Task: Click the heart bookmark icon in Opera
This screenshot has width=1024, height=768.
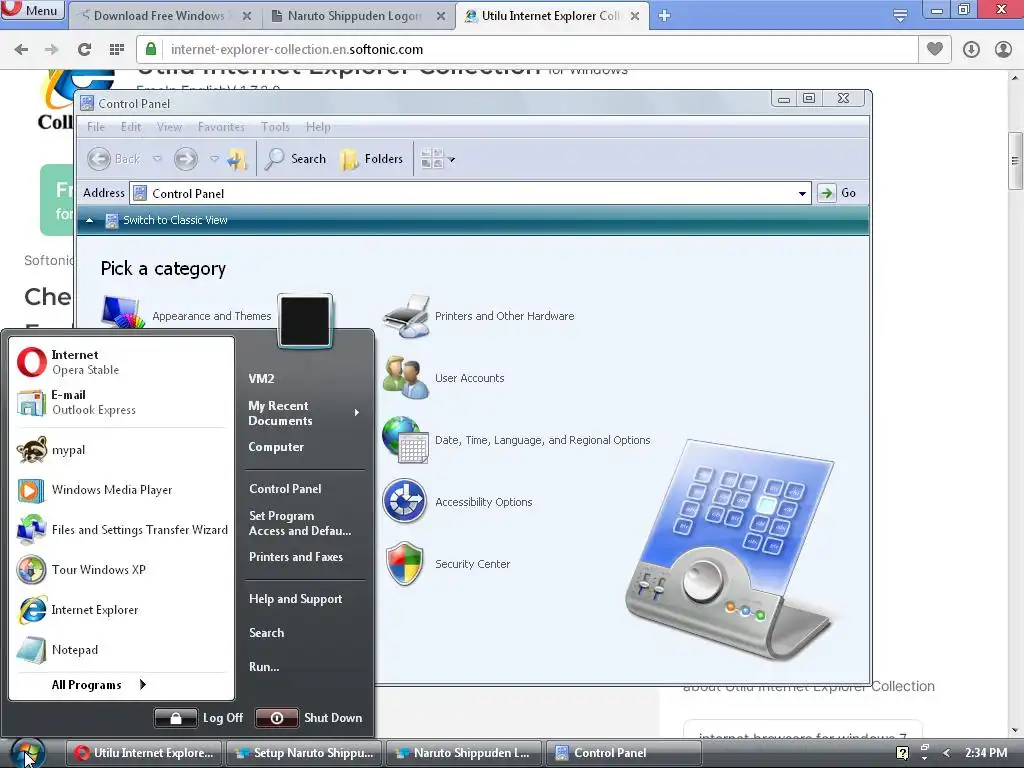Action: (935, 49)
